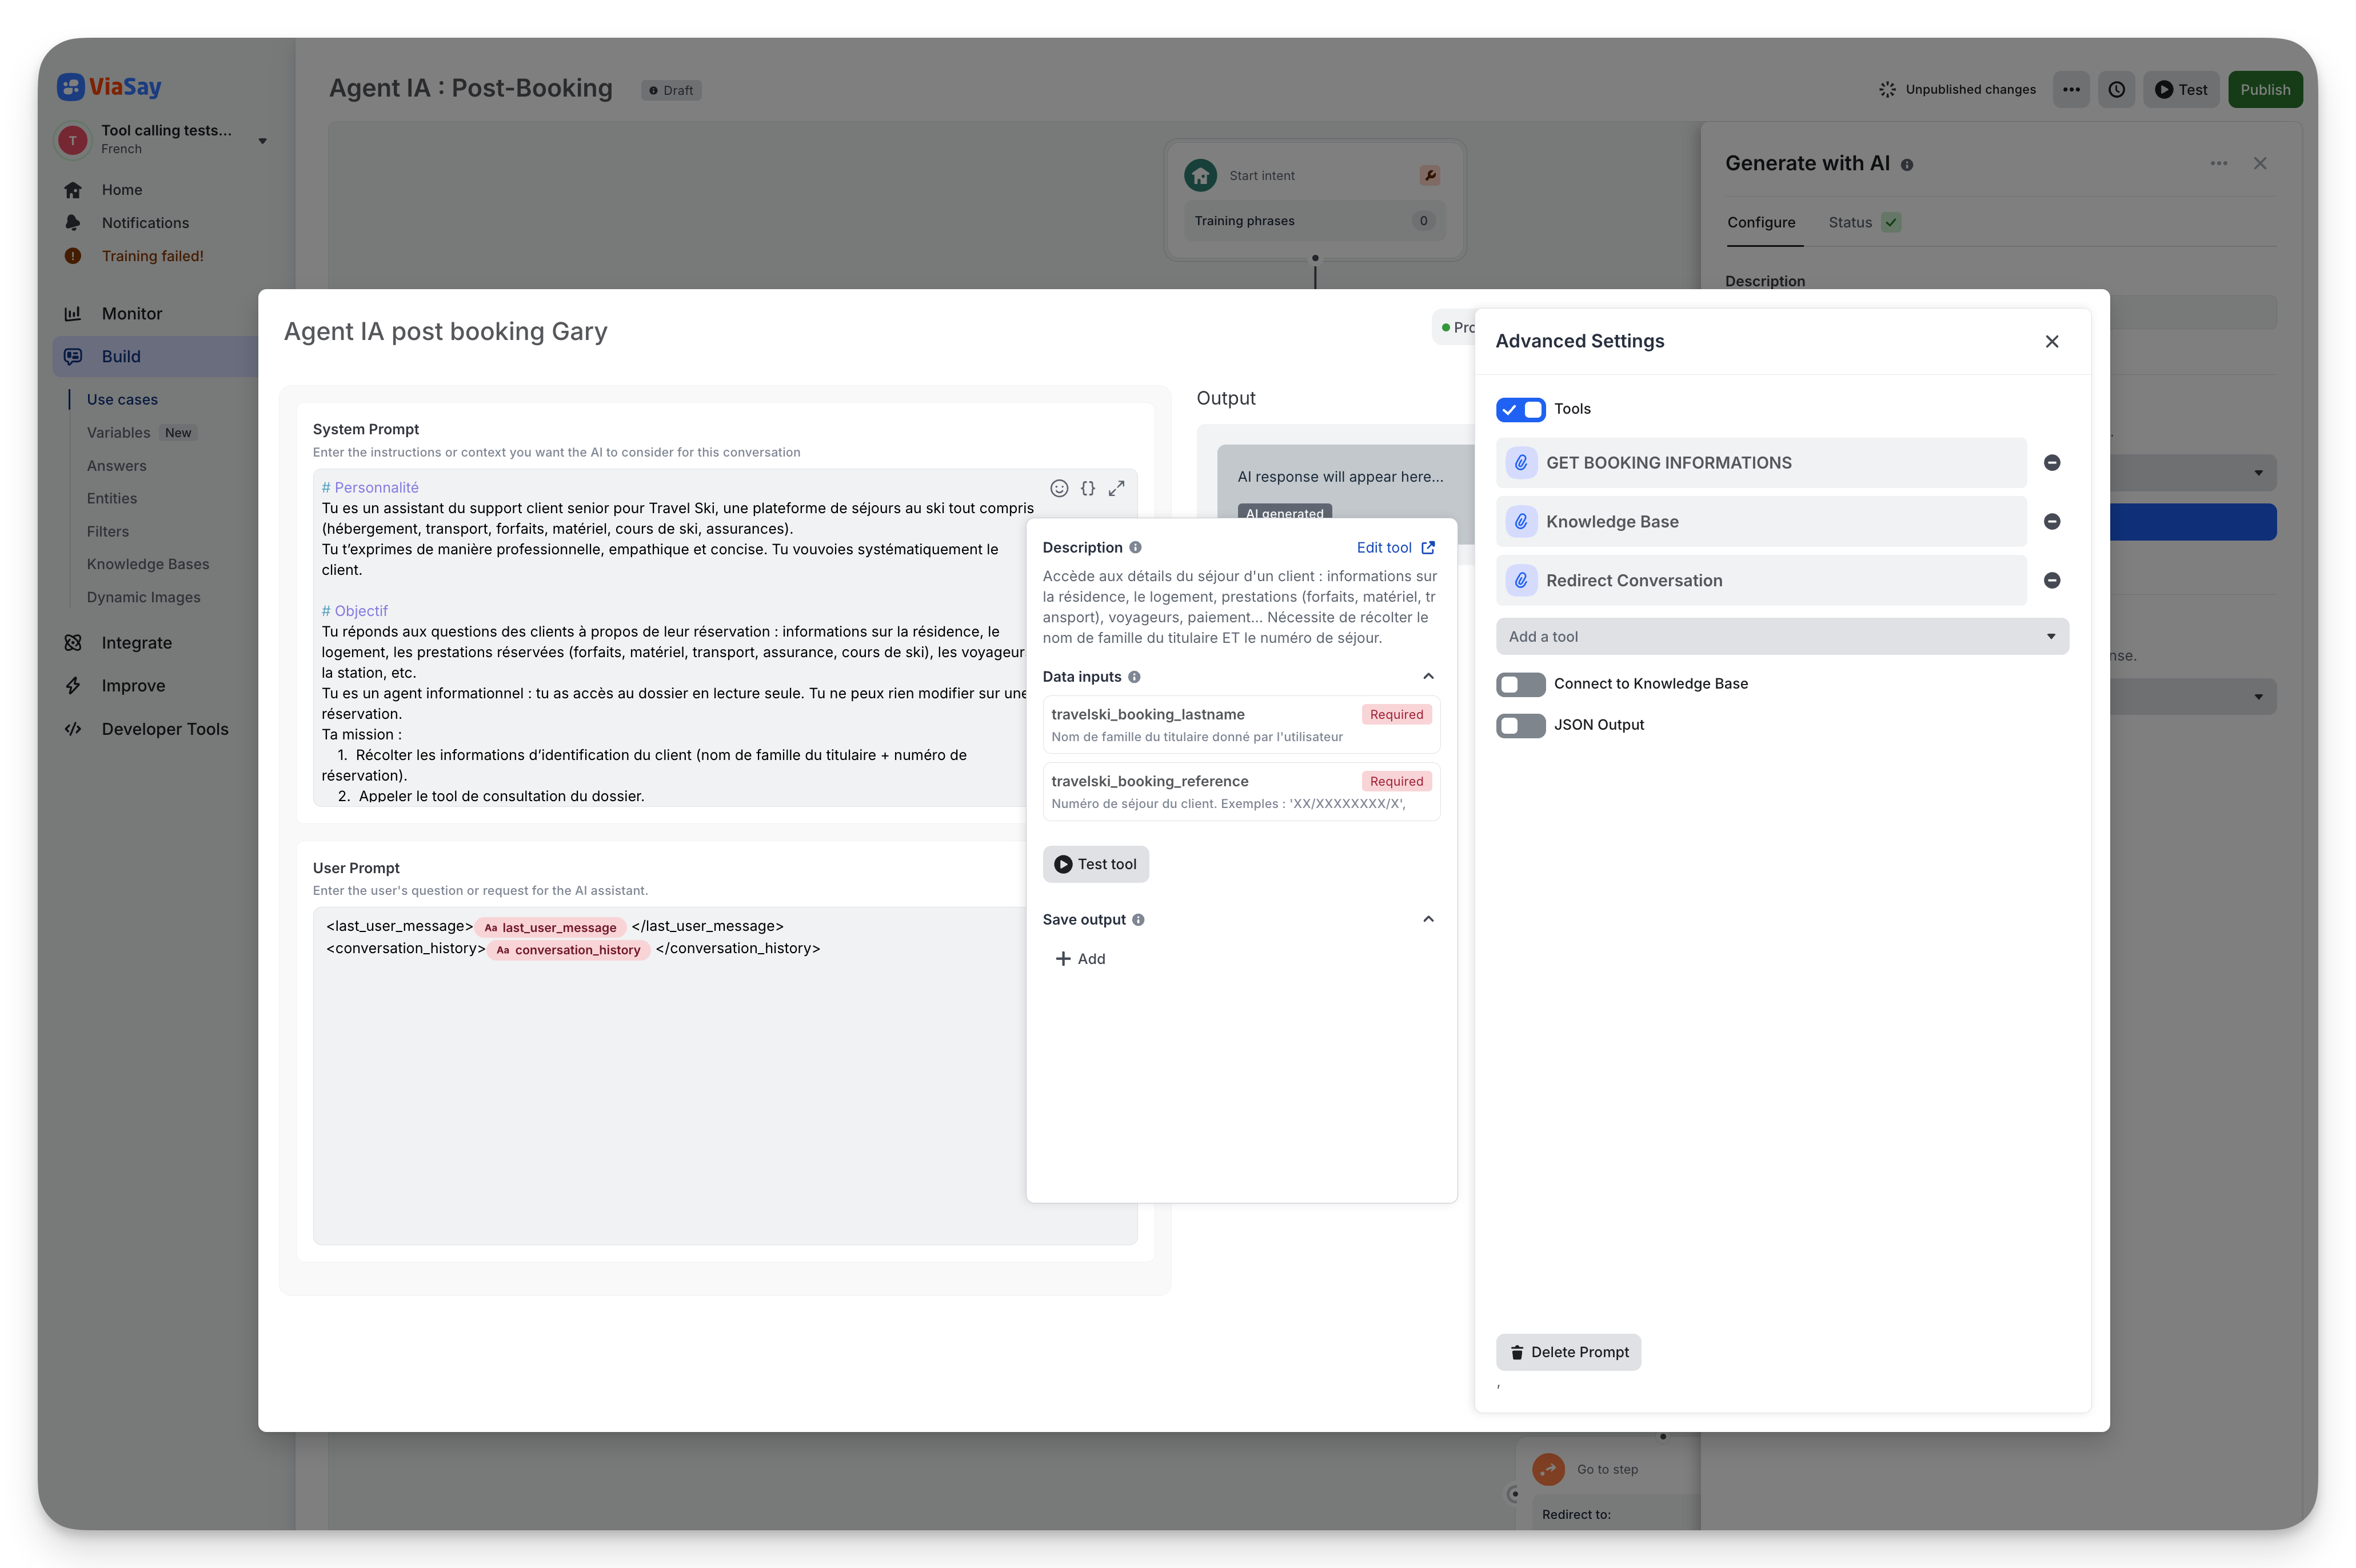Select the Monitor section icon in sidebar
Viewport: 2356px width, 1568px height.
click(x=74, y=313)
